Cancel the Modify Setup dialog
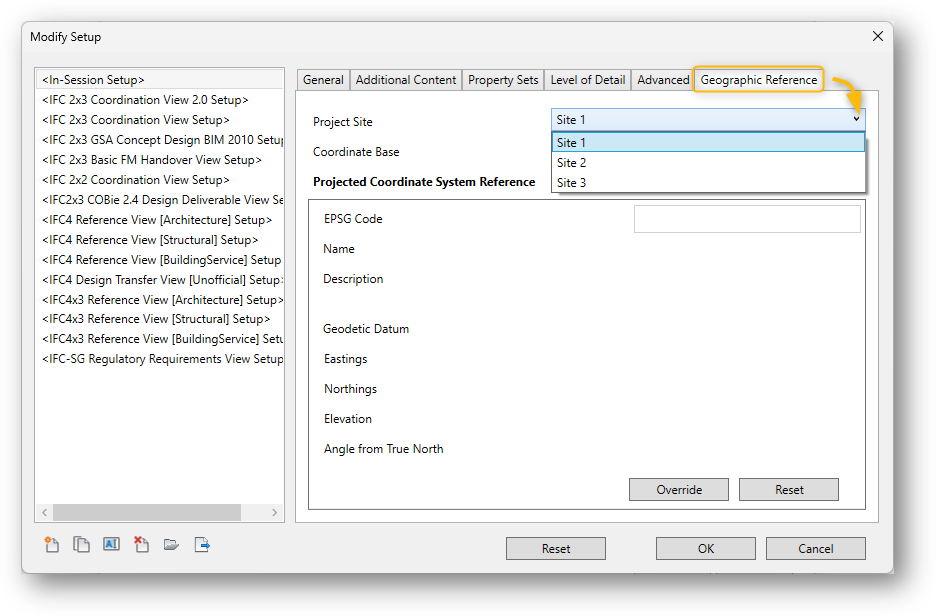936x616 pixels. (x=815, y=549)
